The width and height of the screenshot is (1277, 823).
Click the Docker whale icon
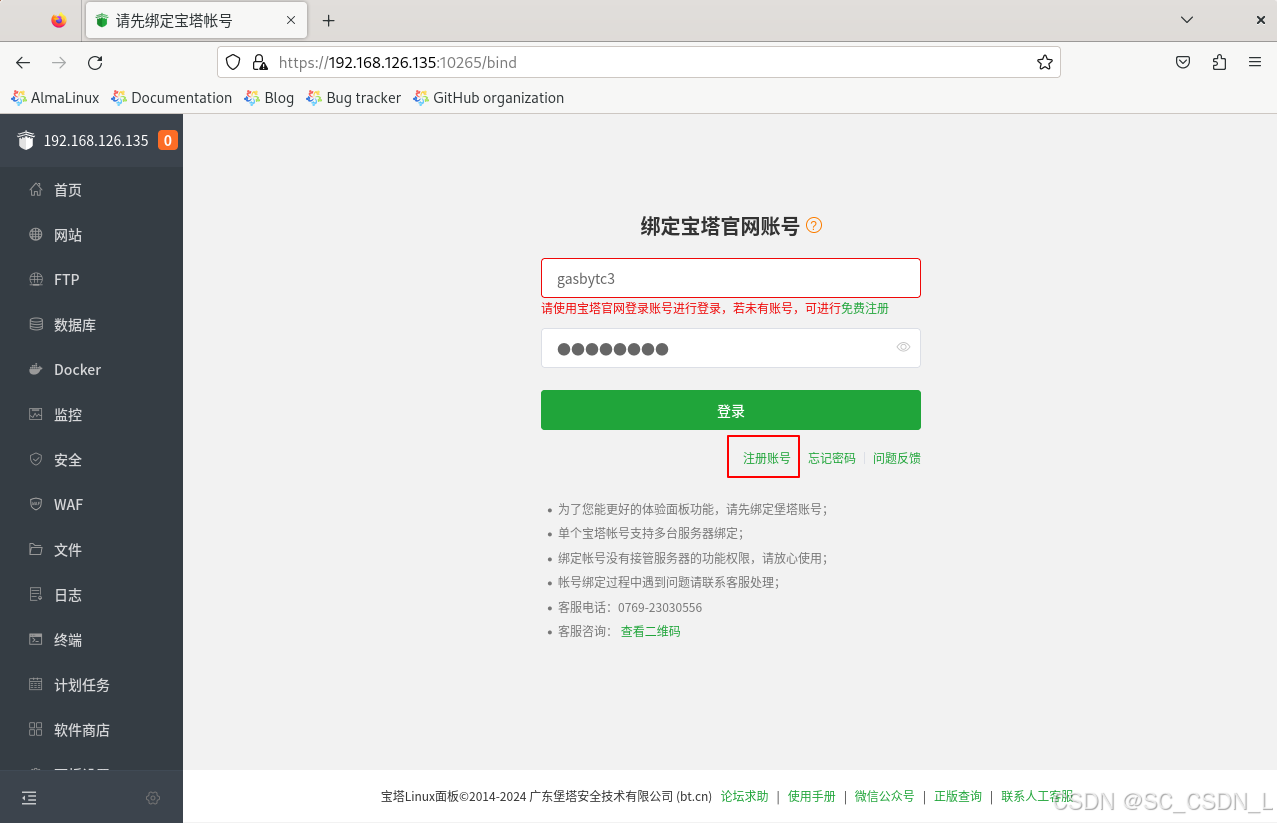click(x=36, y=369)
